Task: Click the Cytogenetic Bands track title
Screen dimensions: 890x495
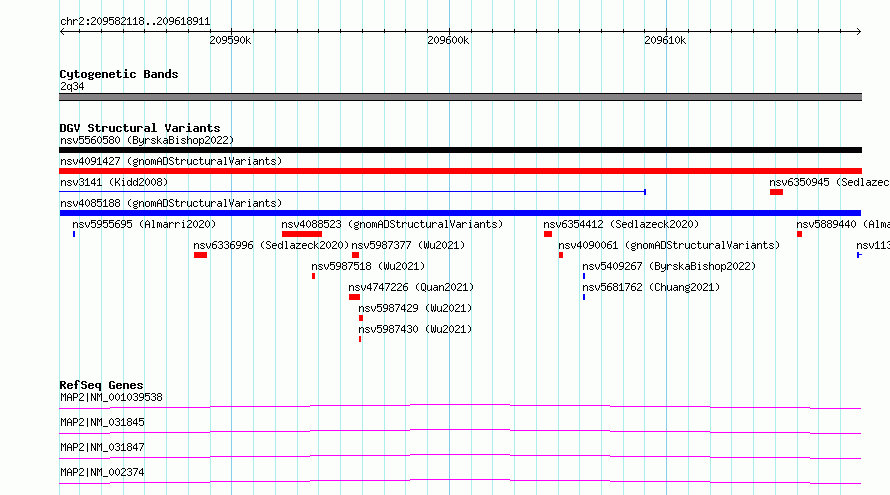Action: pyautogui.click(x=119, y=74)
